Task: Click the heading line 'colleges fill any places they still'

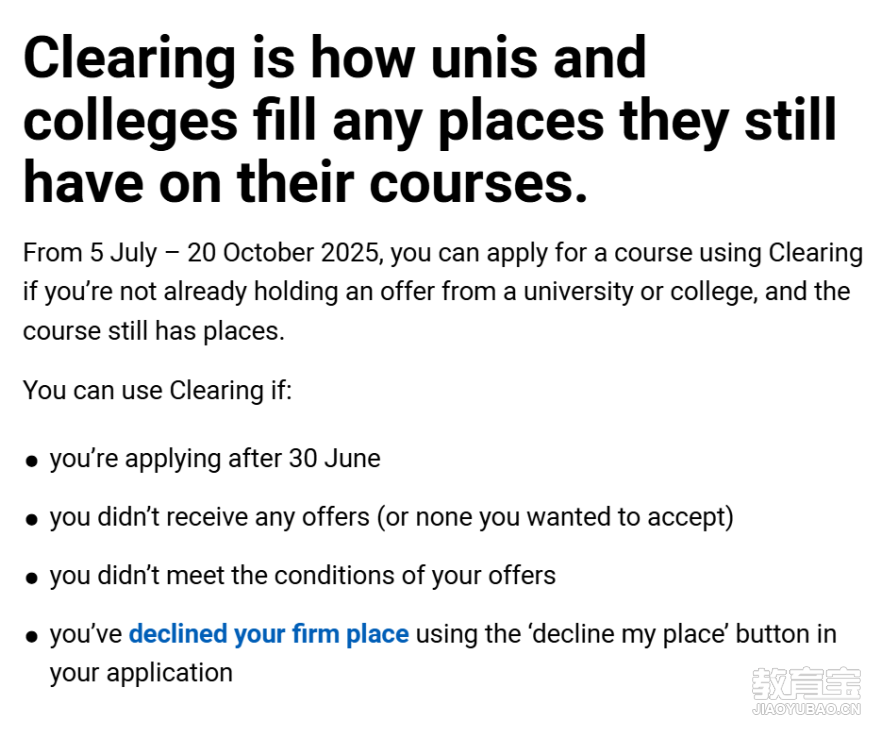Action: (x=430, y=120)
